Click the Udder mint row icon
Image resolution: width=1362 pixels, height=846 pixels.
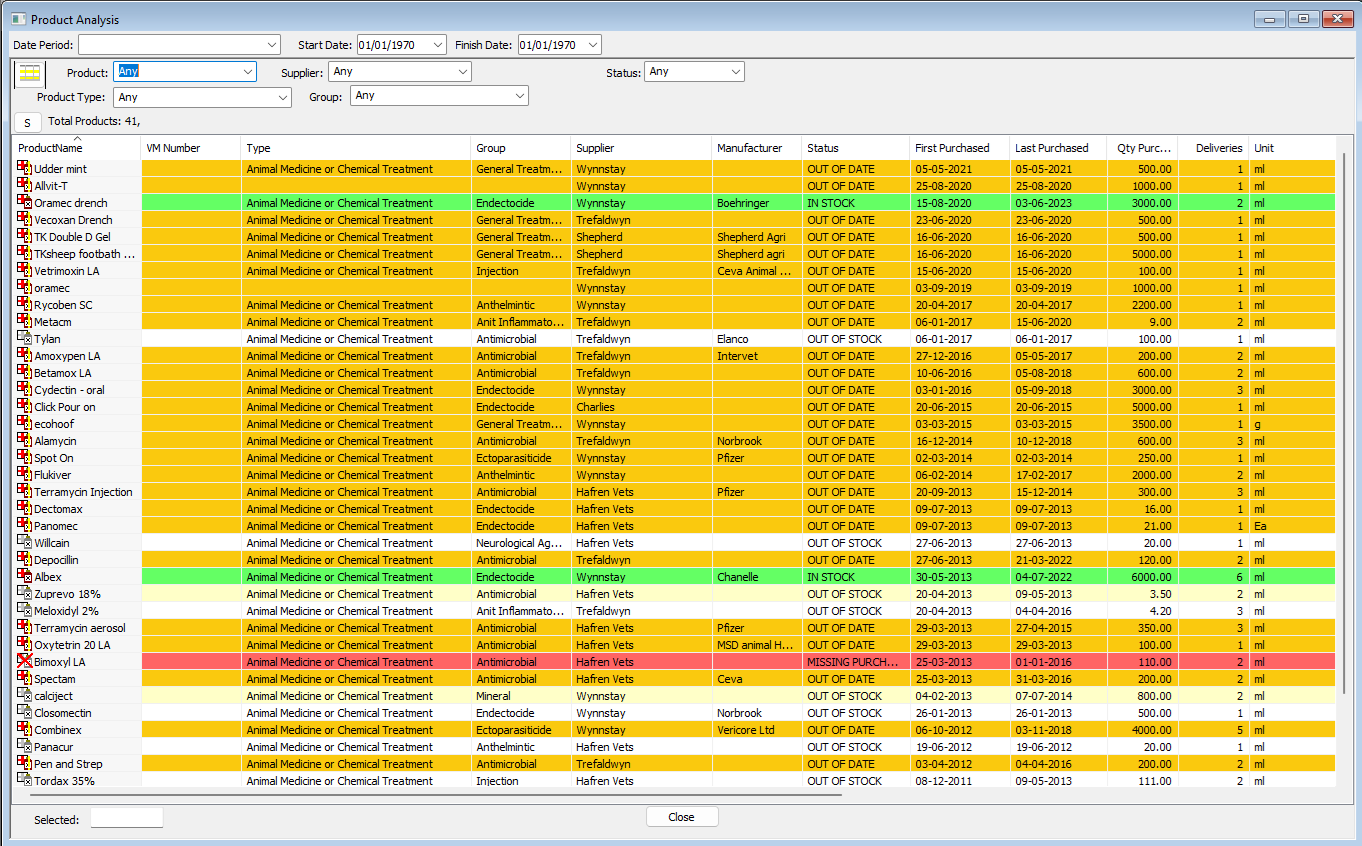click(25, 169)
